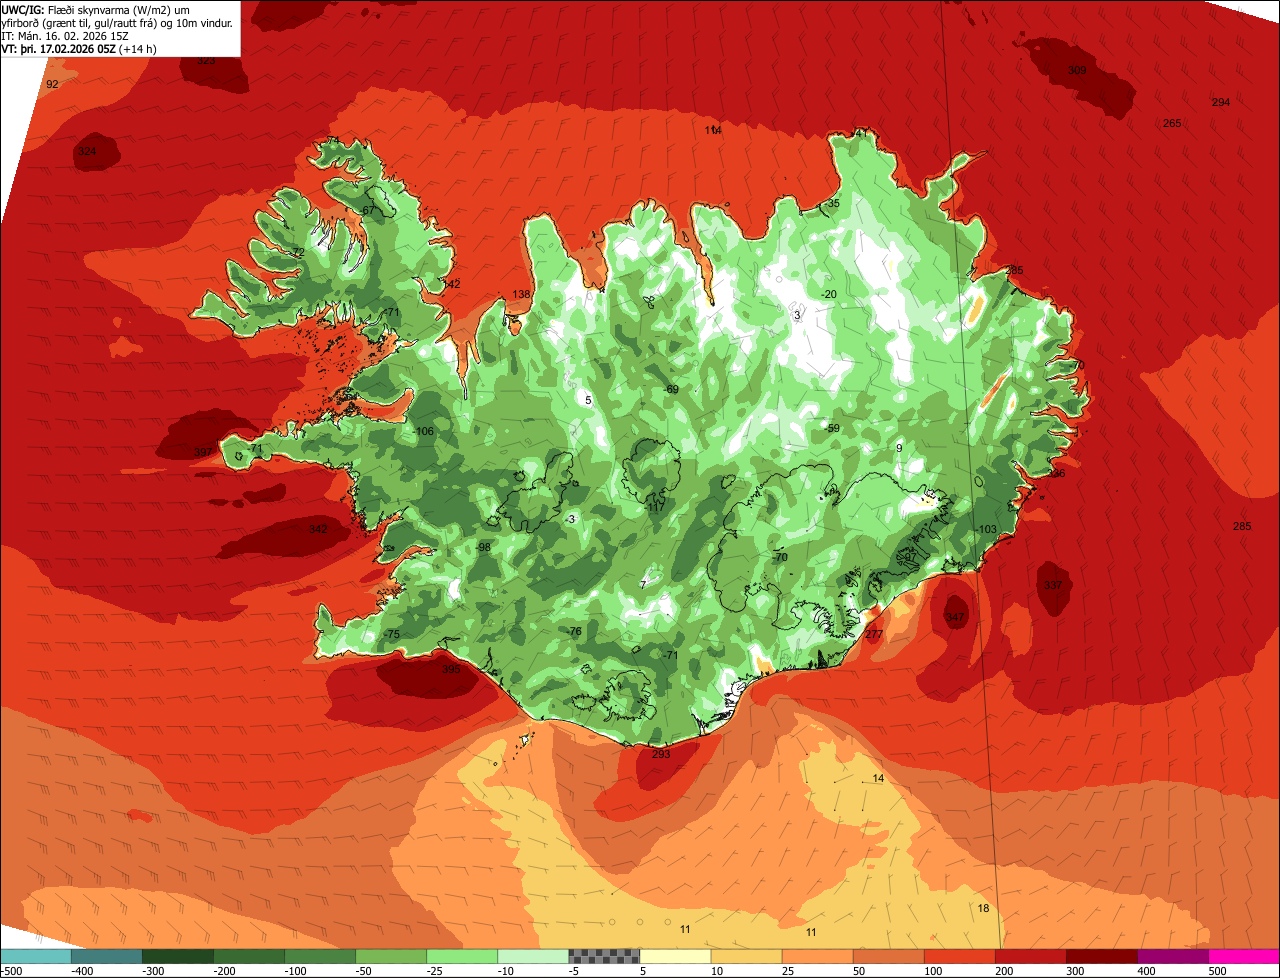Click the map value '277'
Image resolution: width=1280 pixels, height=978 pixels.
[875, 634]
